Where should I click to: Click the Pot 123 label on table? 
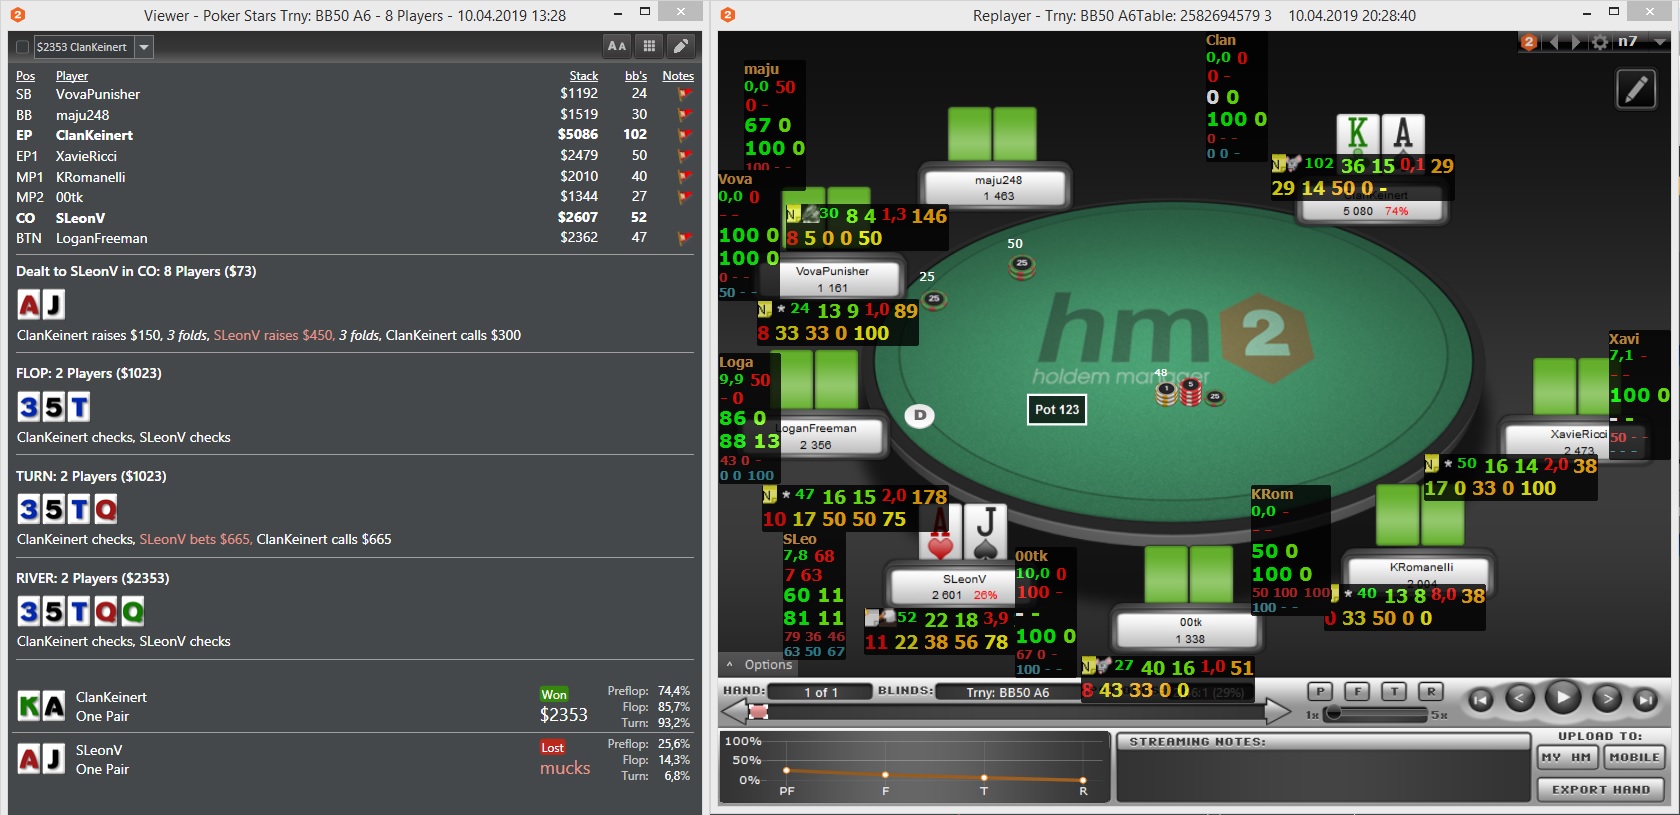[1057, 409]
